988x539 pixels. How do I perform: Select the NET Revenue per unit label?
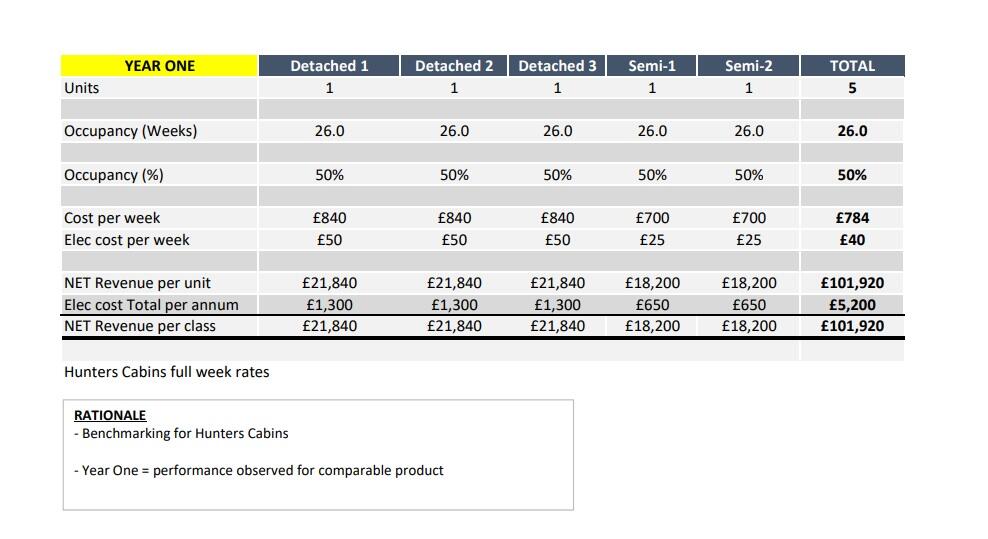tap(137, 283)
